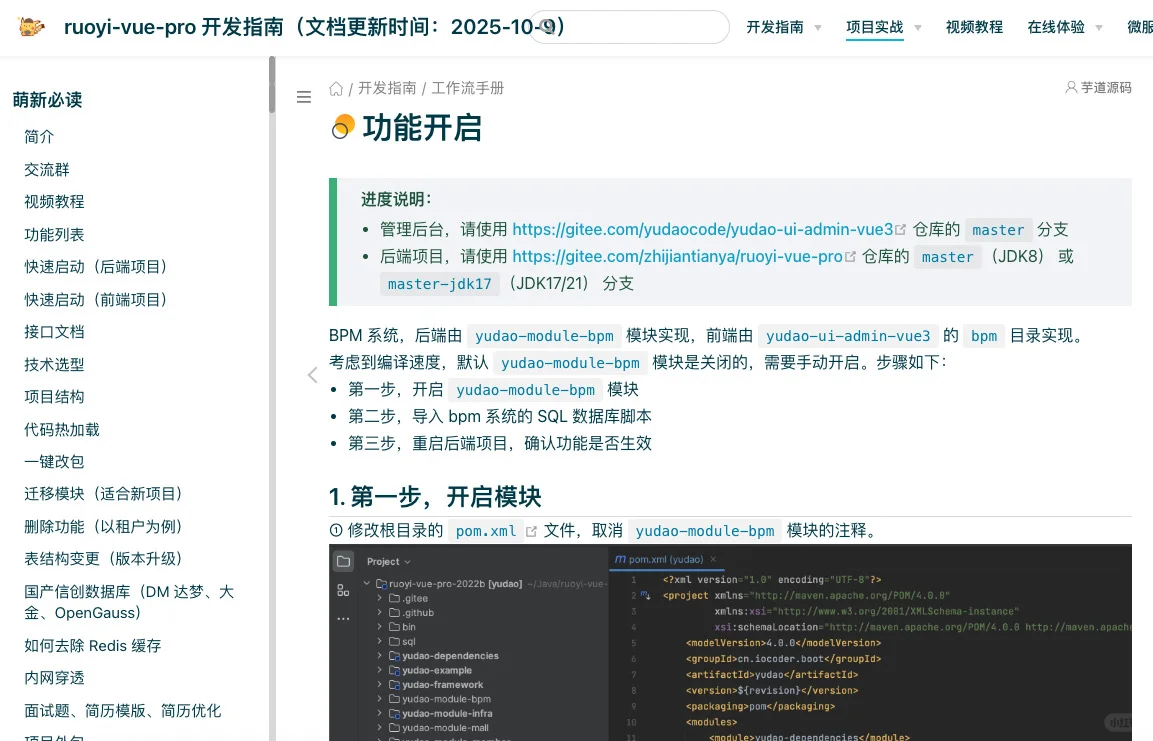Open the yudao-ui-admin-vue3 gitee link
1153x741 pixels.
pos(702,229)
